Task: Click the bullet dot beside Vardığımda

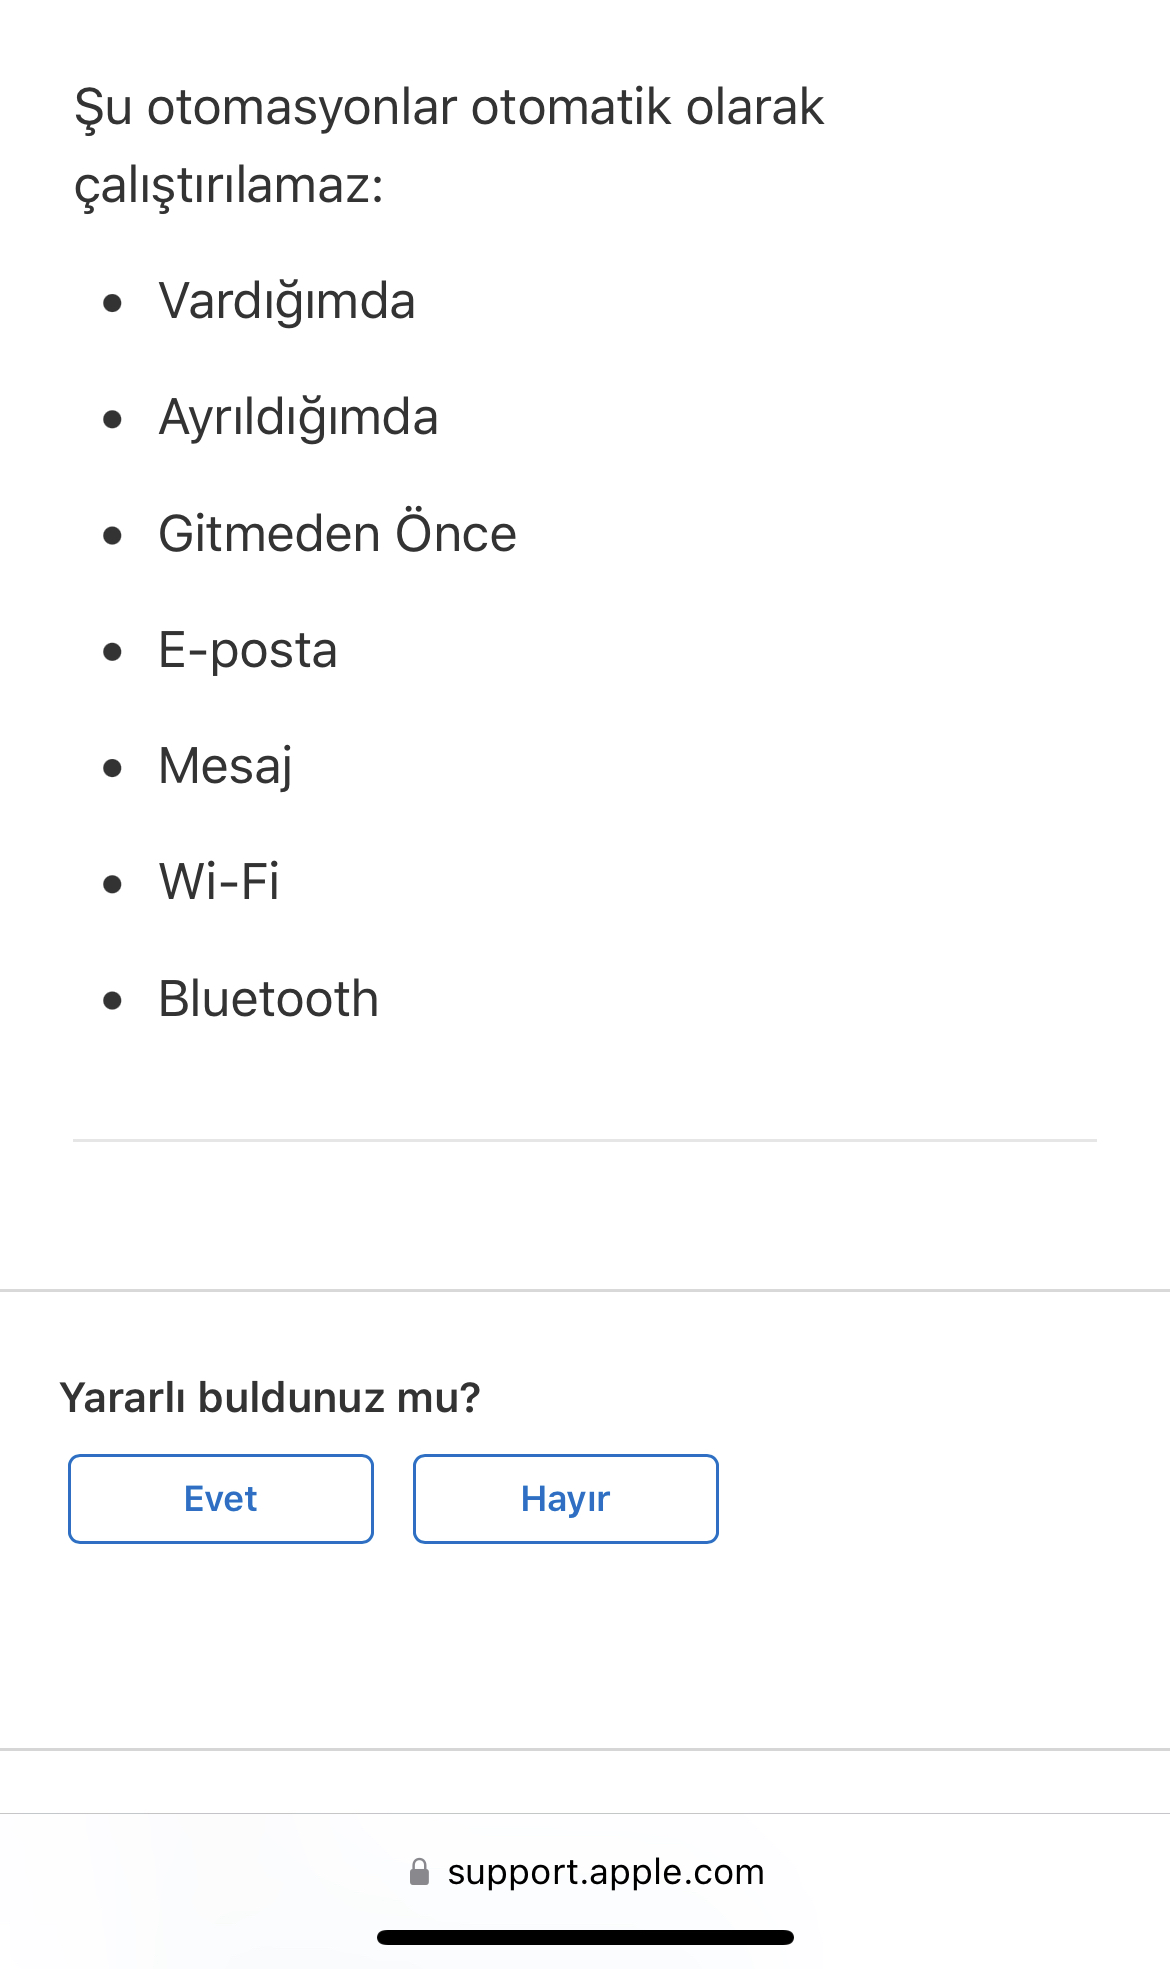Action: (112, 302)
